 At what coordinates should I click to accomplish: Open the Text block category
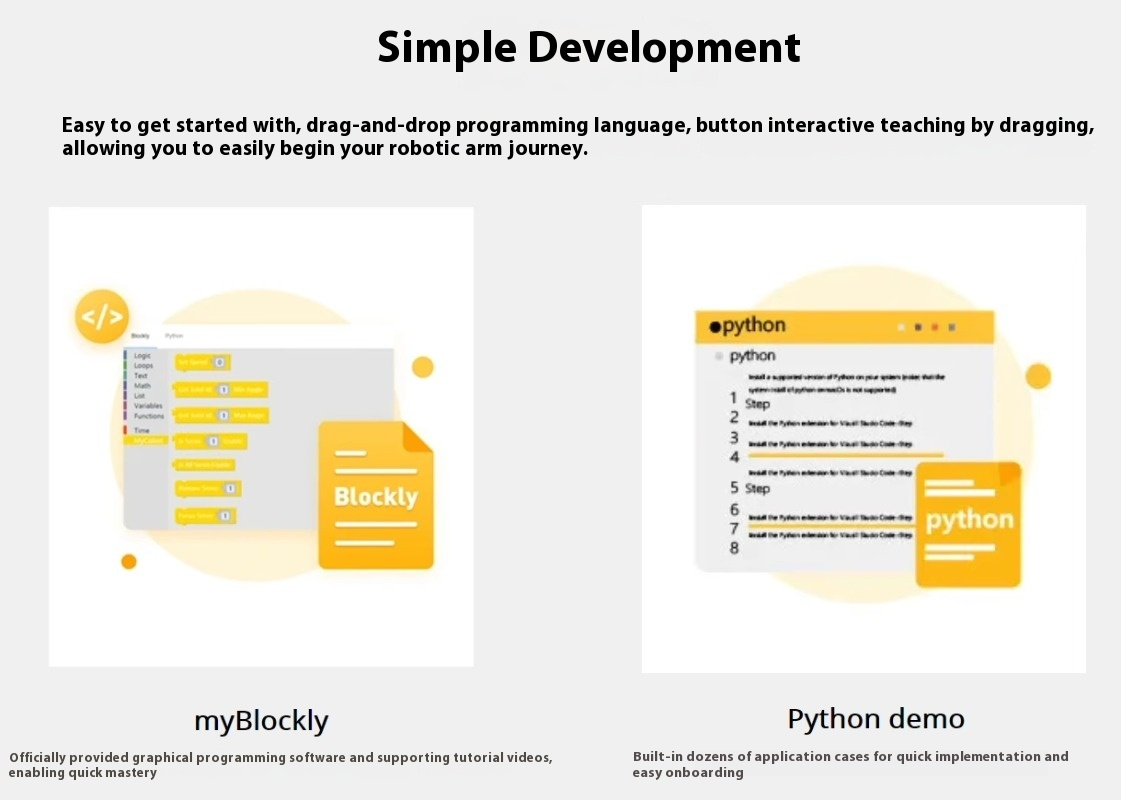[141, 375]
